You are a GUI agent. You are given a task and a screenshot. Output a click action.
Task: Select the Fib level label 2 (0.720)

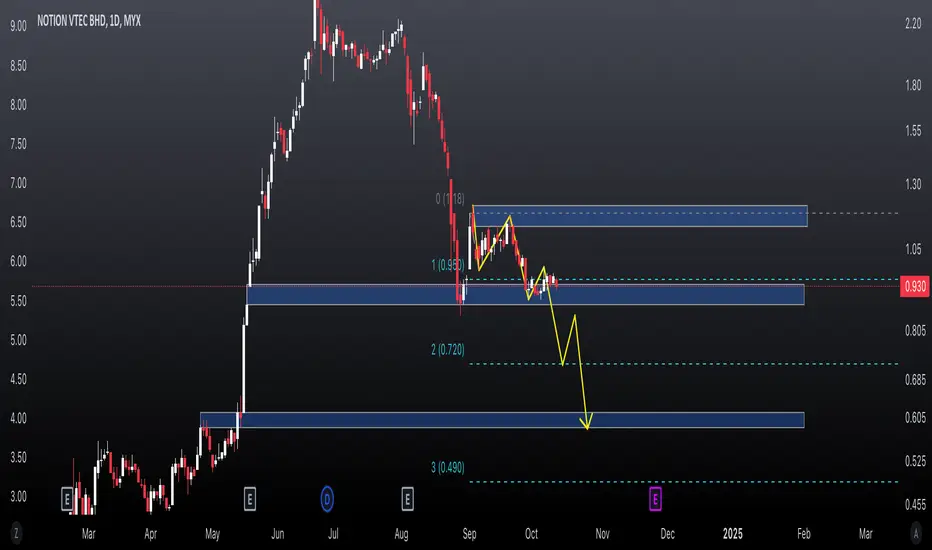[448, 350]
